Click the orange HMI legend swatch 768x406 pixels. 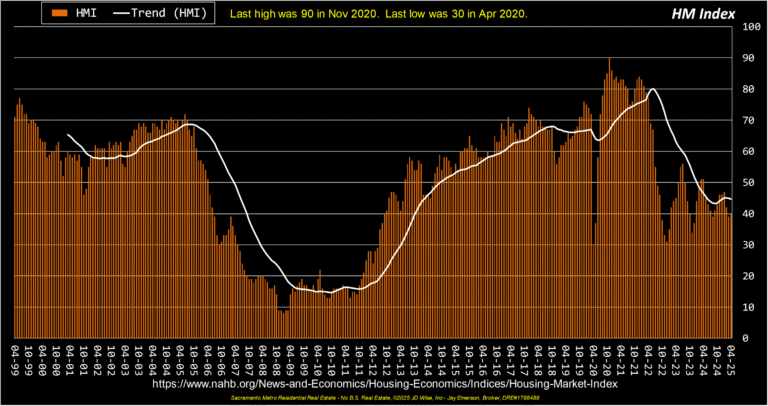coord(59,13)
